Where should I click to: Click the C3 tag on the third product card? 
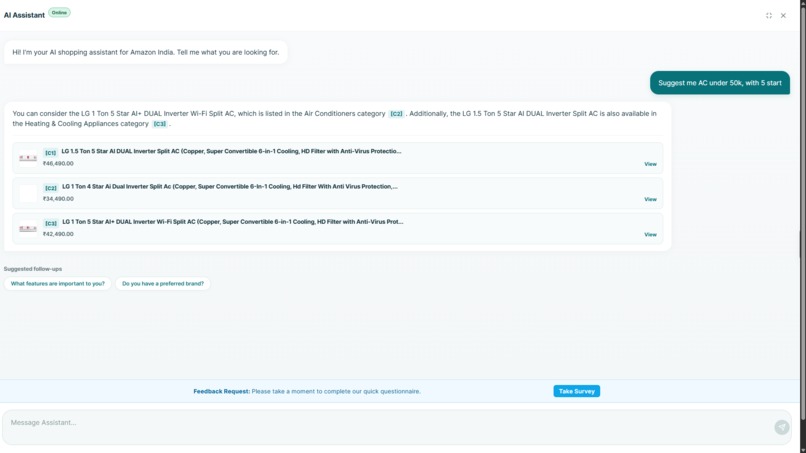click(50, 223)
